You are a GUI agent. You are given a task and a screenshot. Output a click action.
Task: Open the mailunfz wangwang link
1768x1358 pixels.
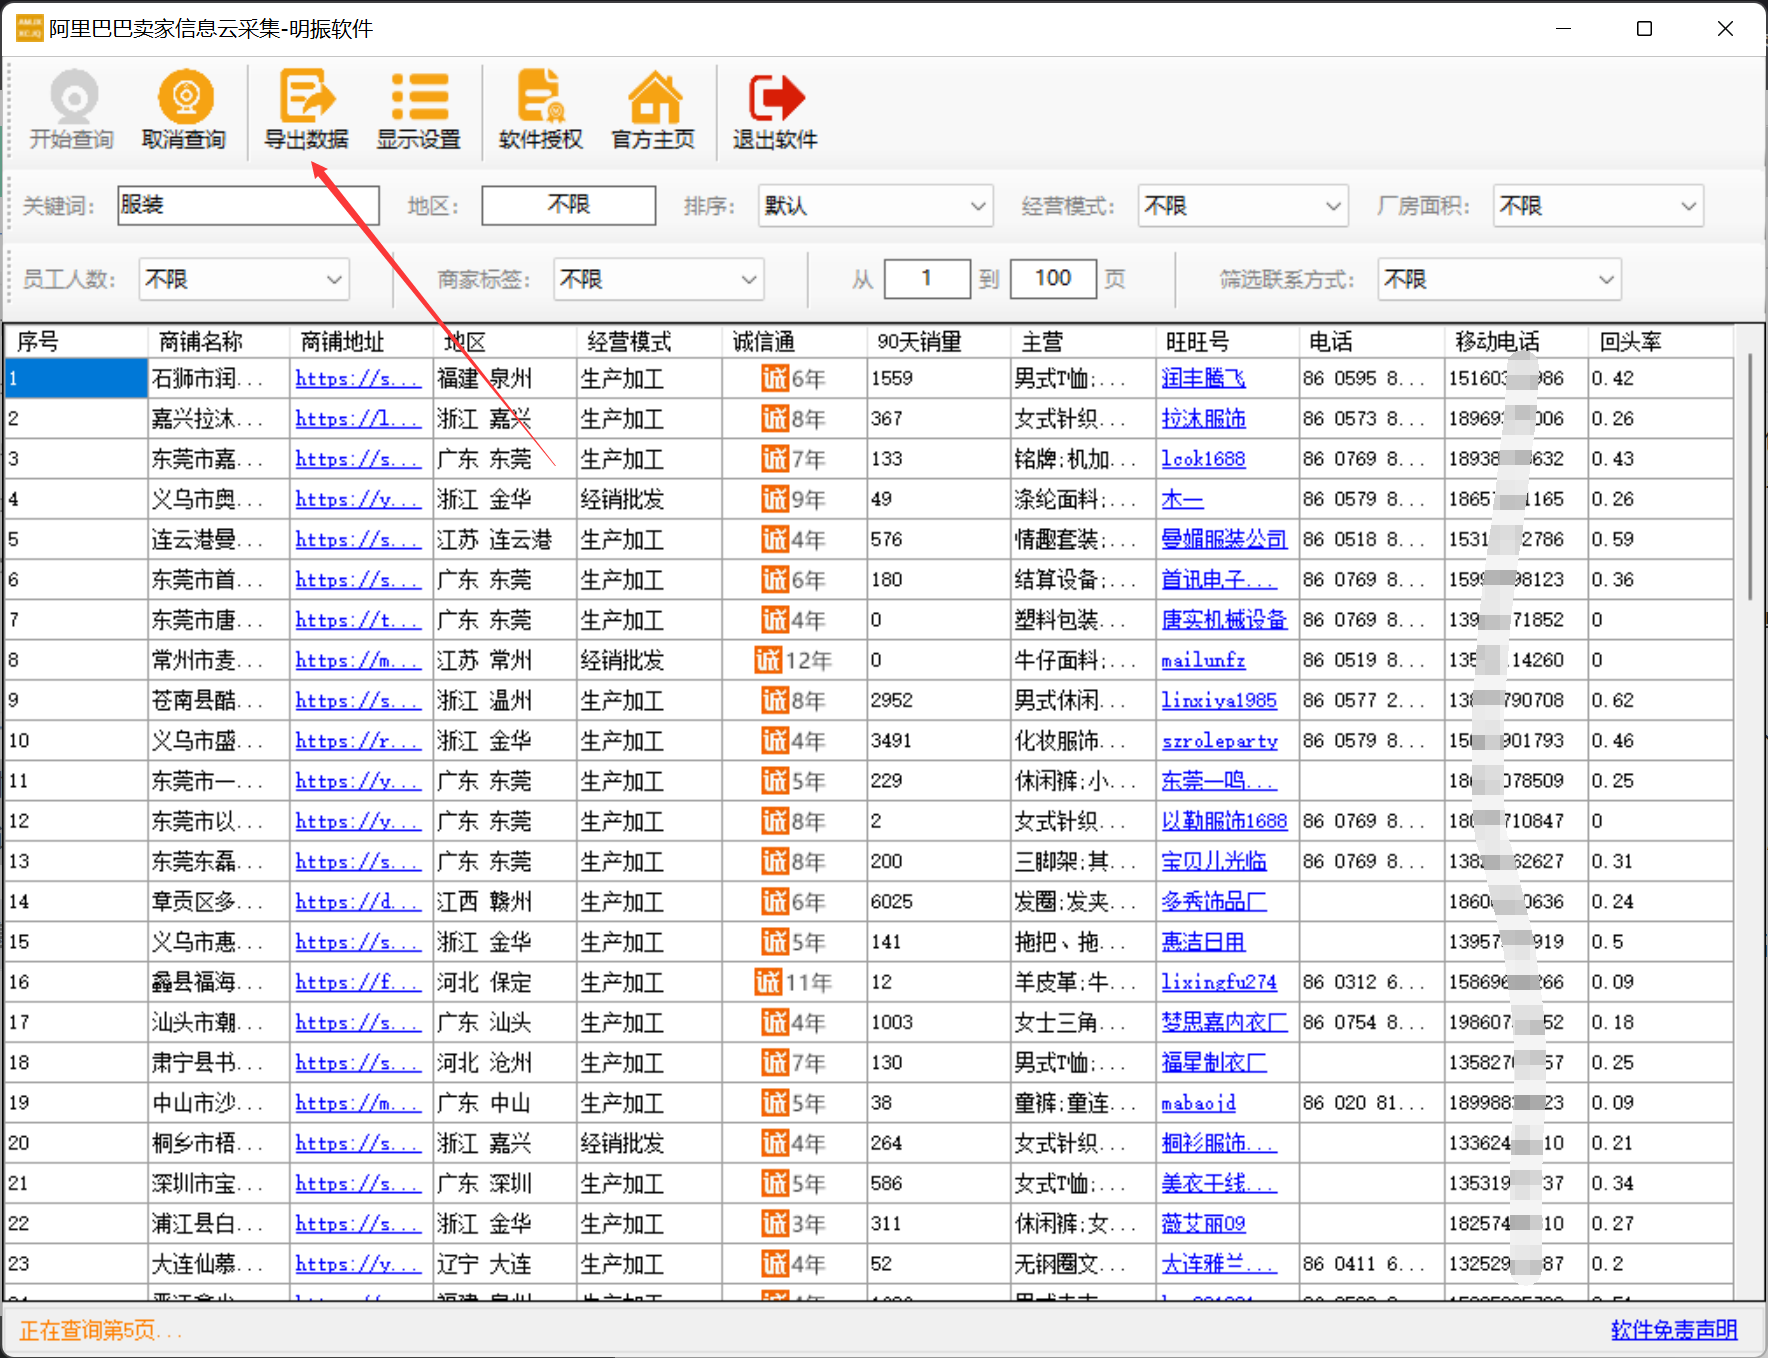click(1203, 660)
